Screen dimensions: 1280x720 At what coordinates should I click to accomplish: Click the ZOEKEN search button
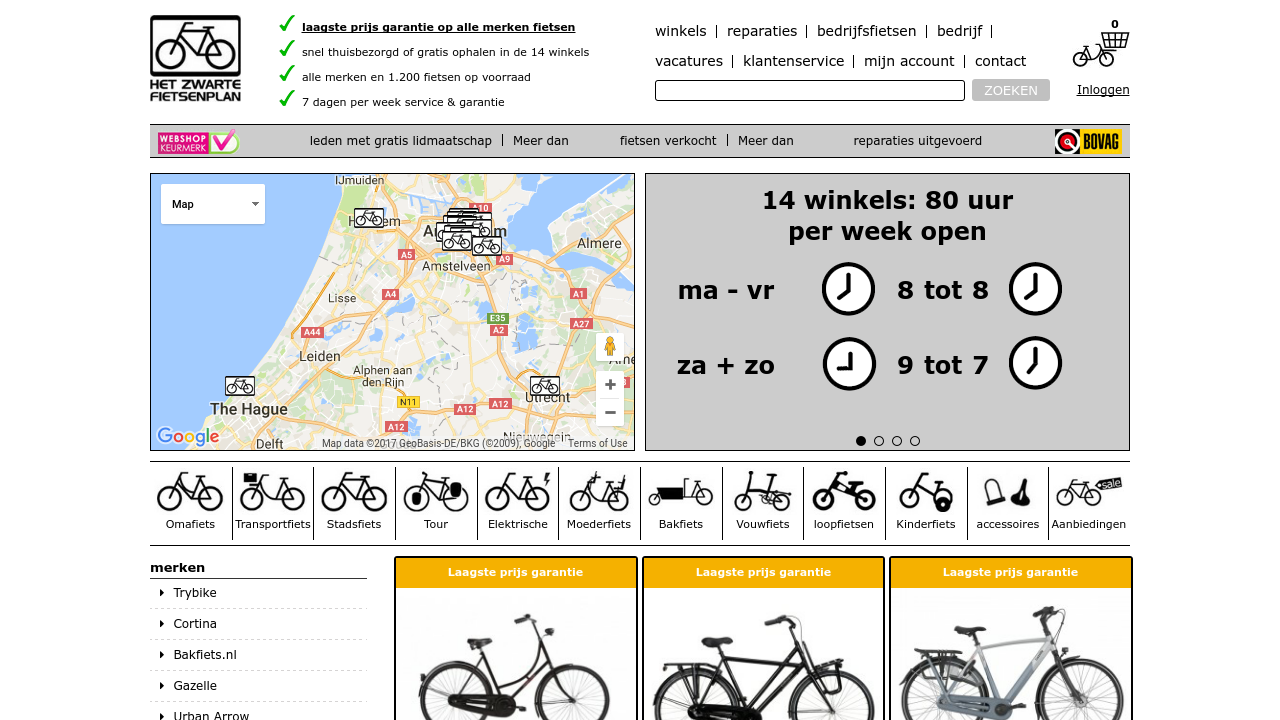coord(1010,89)
